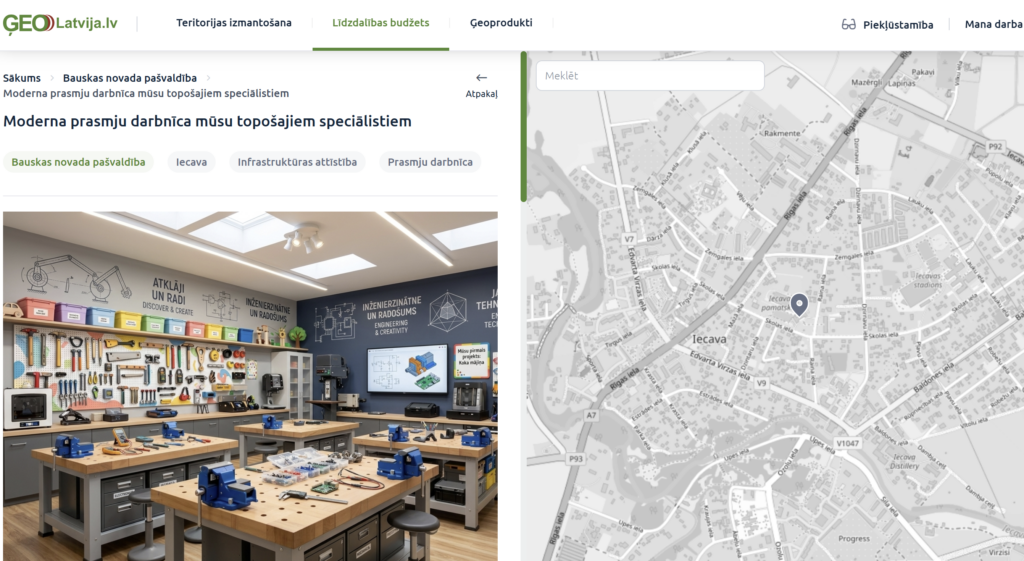1024x561 pixels.
Task: Open the Ģeoprodukti menu item
Action: (501, 23)
